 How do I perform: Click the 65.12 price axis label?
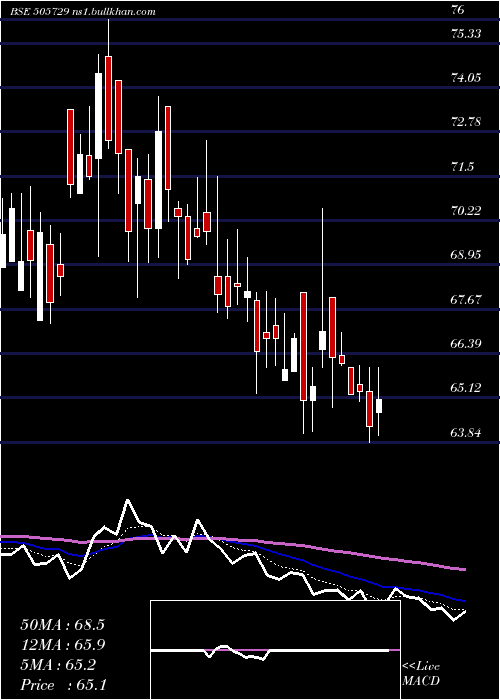click(466, 388)
